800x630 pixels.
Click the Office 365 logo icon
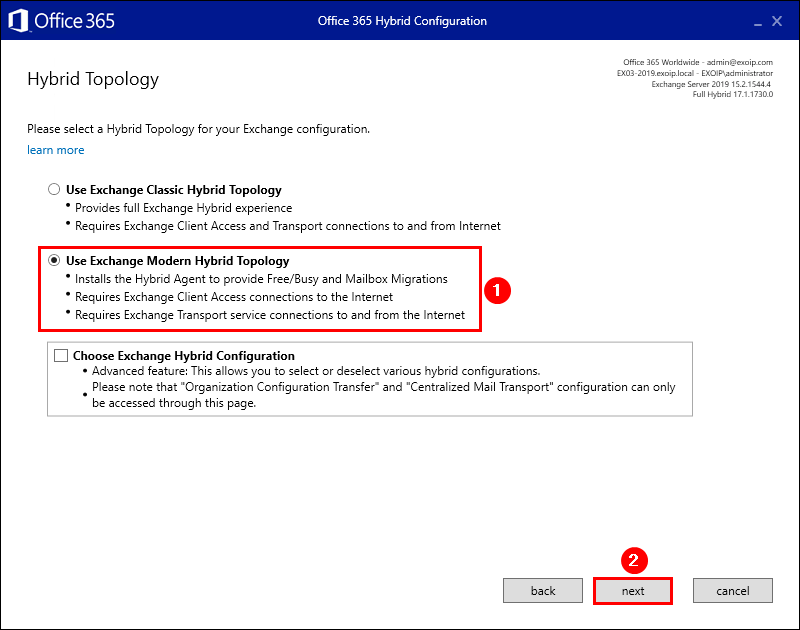coord(18,21)
